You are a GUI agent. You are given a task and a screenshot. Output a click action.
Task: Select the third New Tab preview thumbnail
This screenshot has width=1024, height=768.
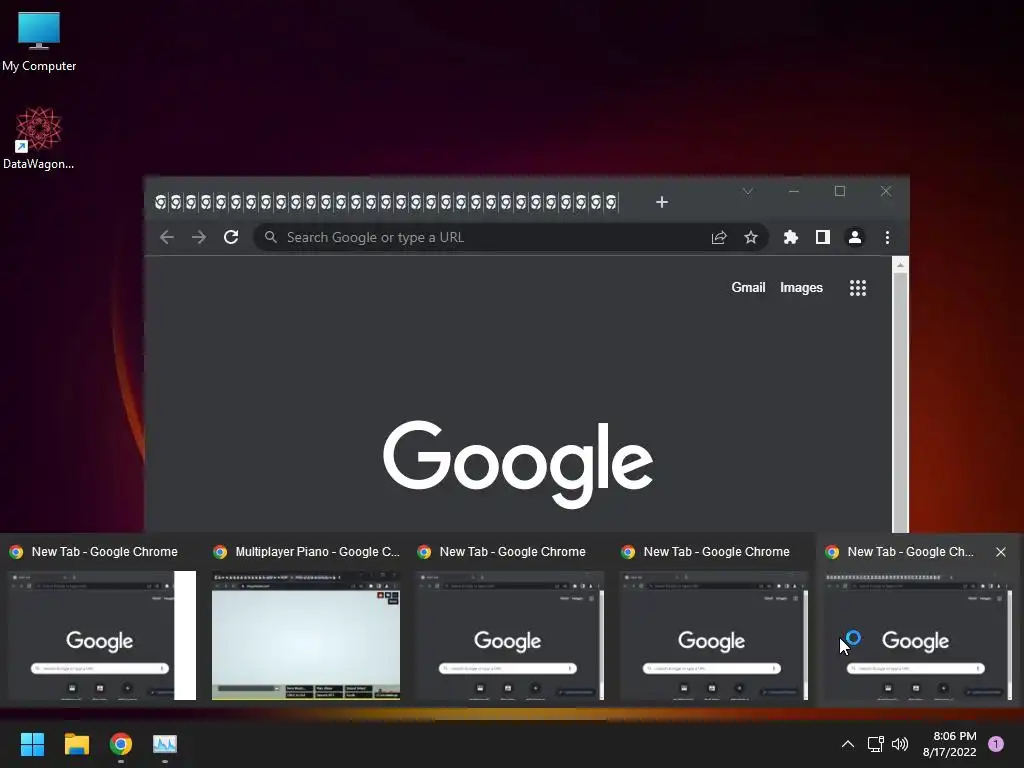[x=509, y=635]
